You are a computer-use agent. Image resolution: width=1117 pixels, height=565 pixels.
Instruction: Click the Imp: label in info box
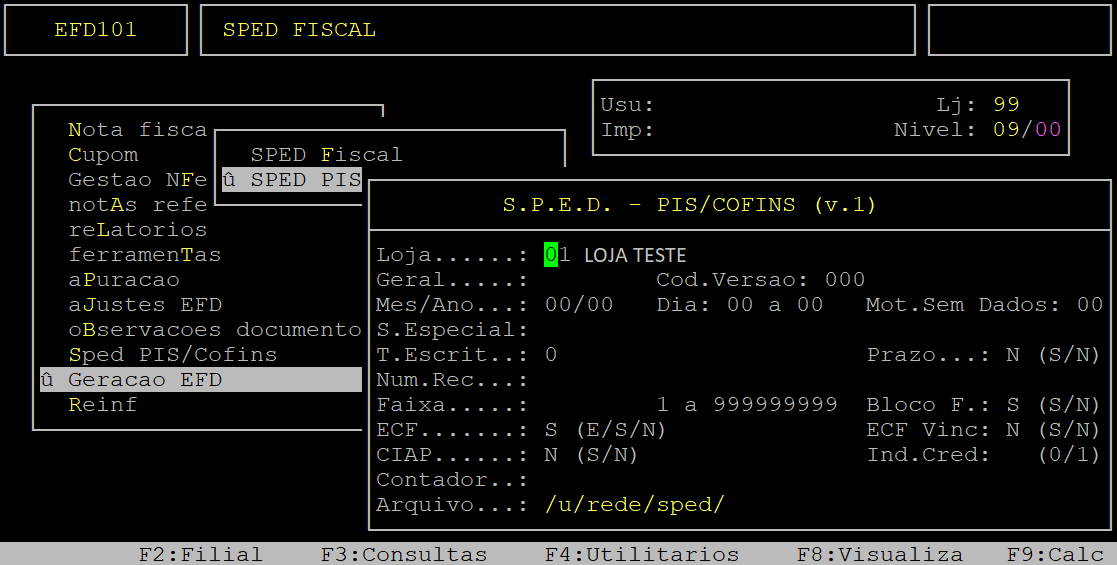click(x=627, y=130)
